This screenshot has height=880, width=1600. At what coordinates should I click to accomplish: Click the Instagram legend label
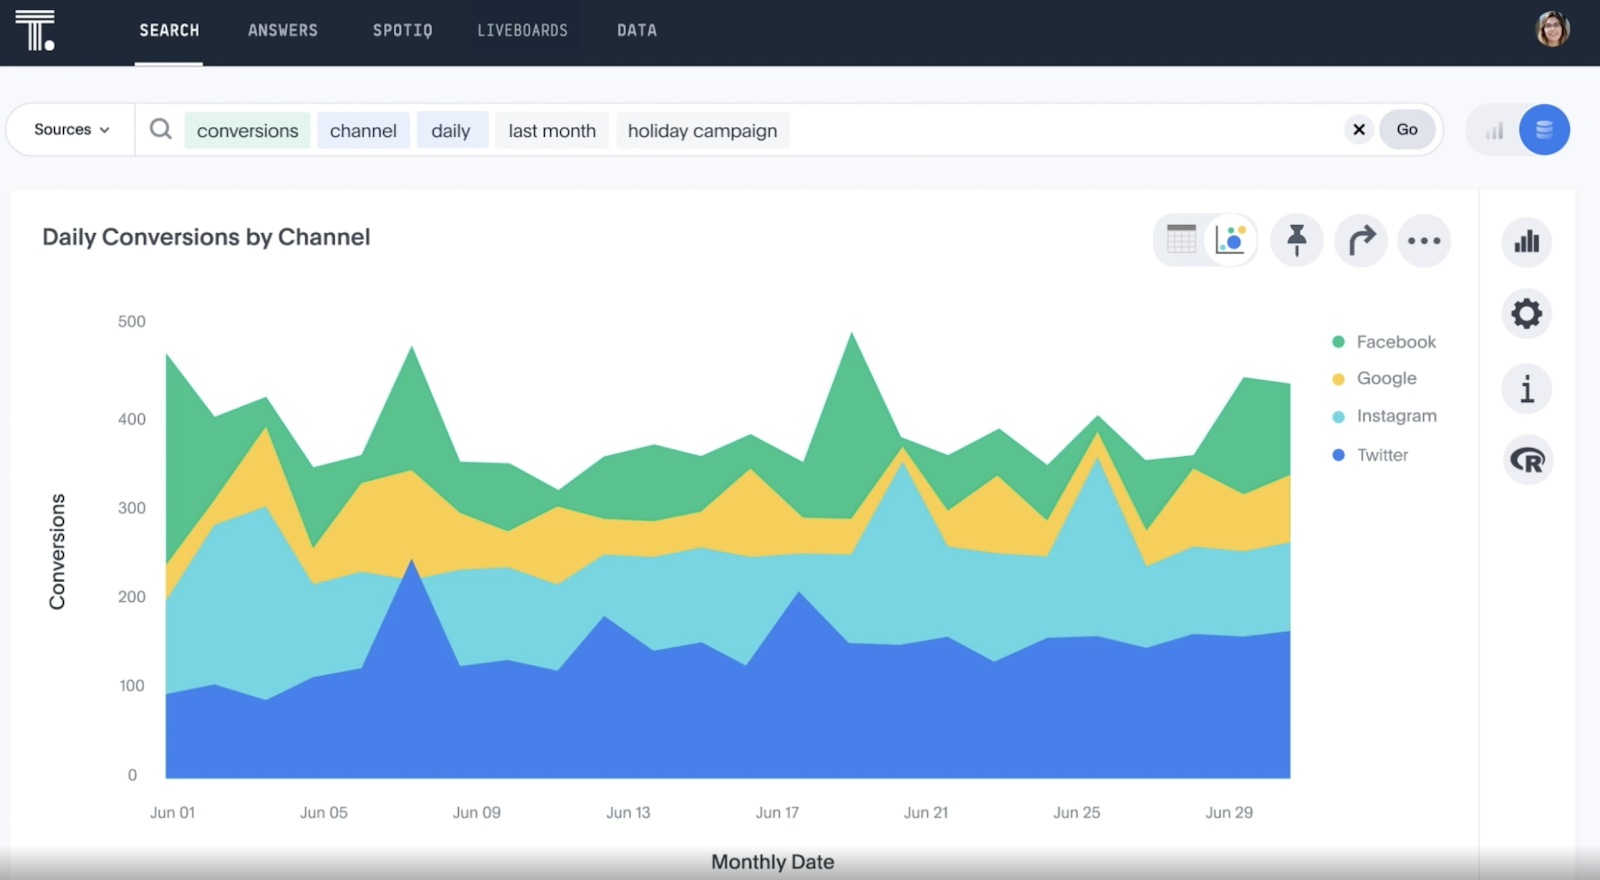(x=1397, y=416)
